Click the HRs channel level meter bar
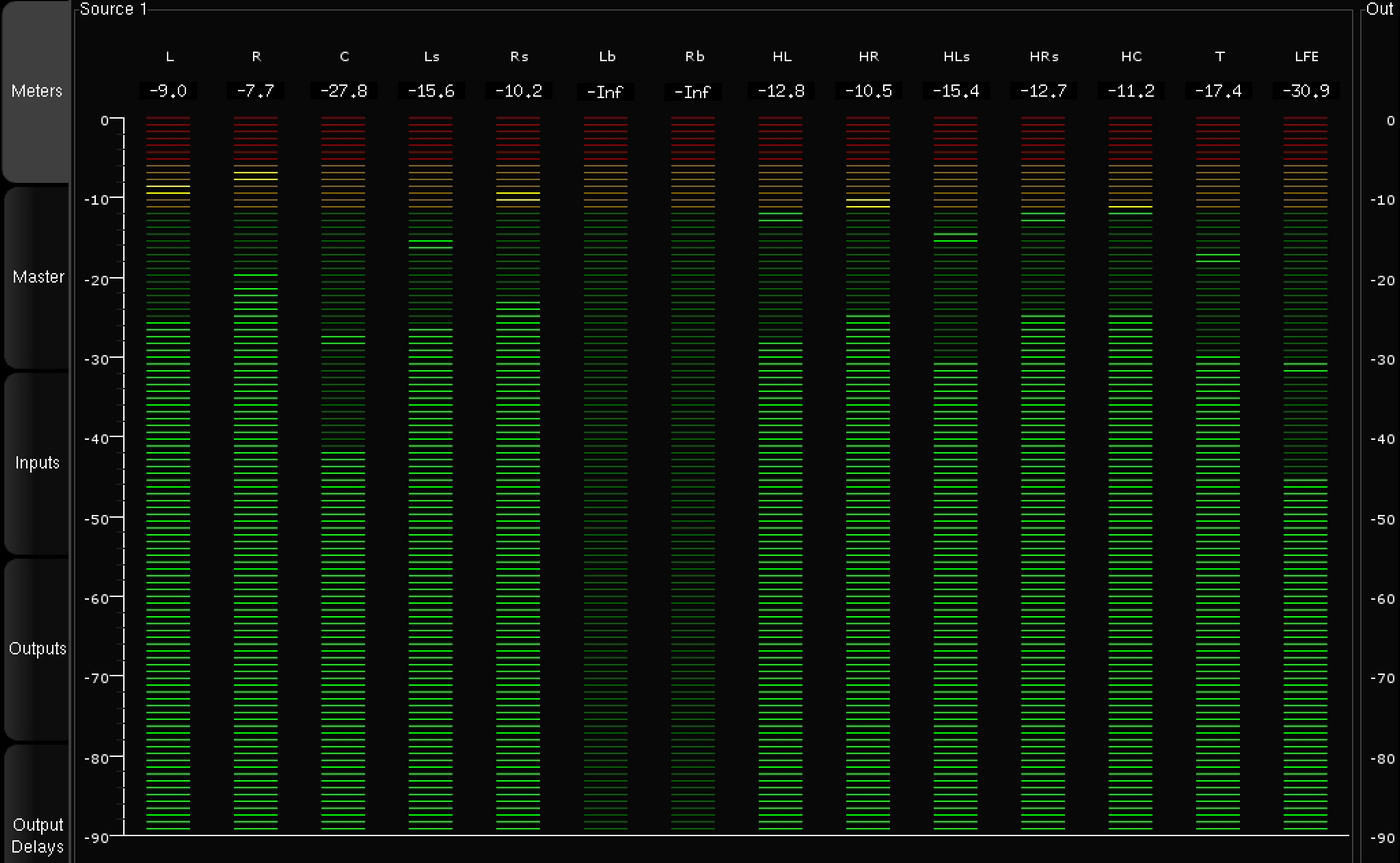Viewport: 1400px width, 863px height. (x=1043, y=500)
